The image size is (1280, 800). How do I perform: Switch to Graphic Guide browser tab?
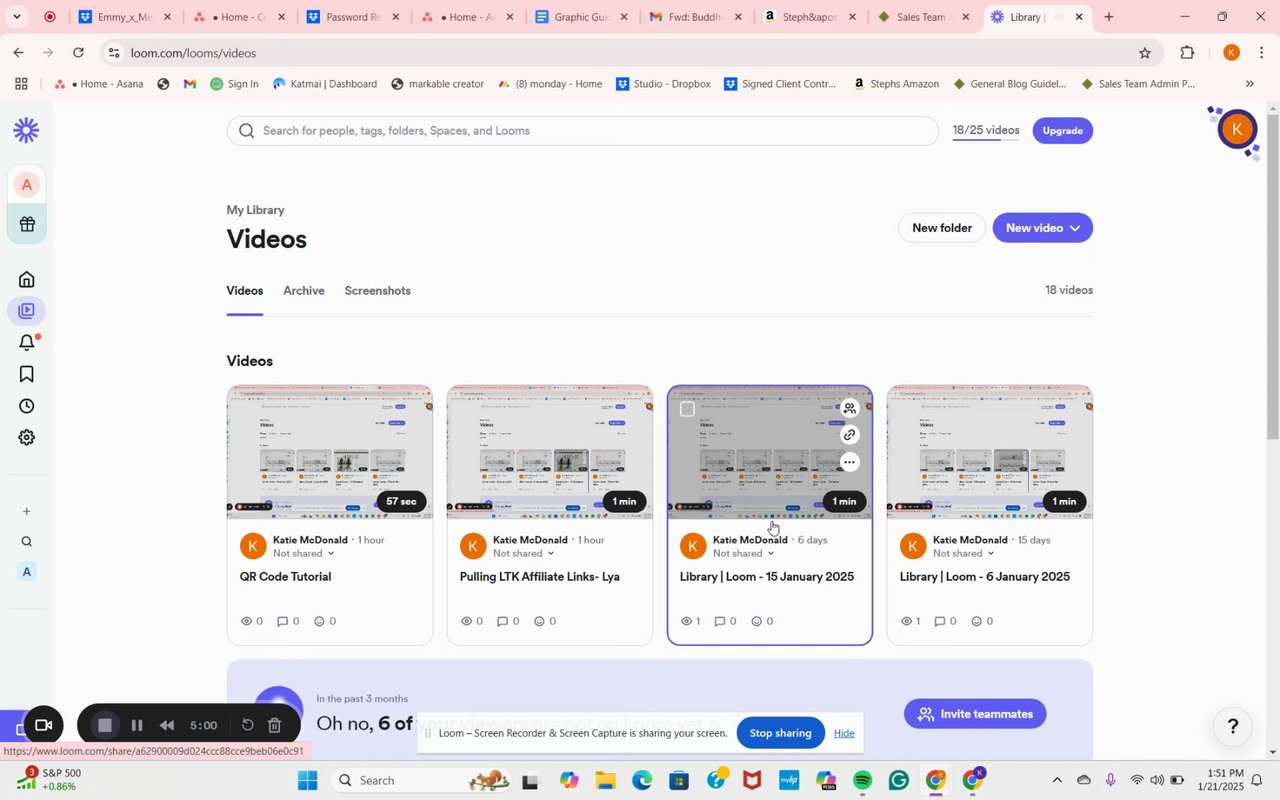(x=583, y=17)
